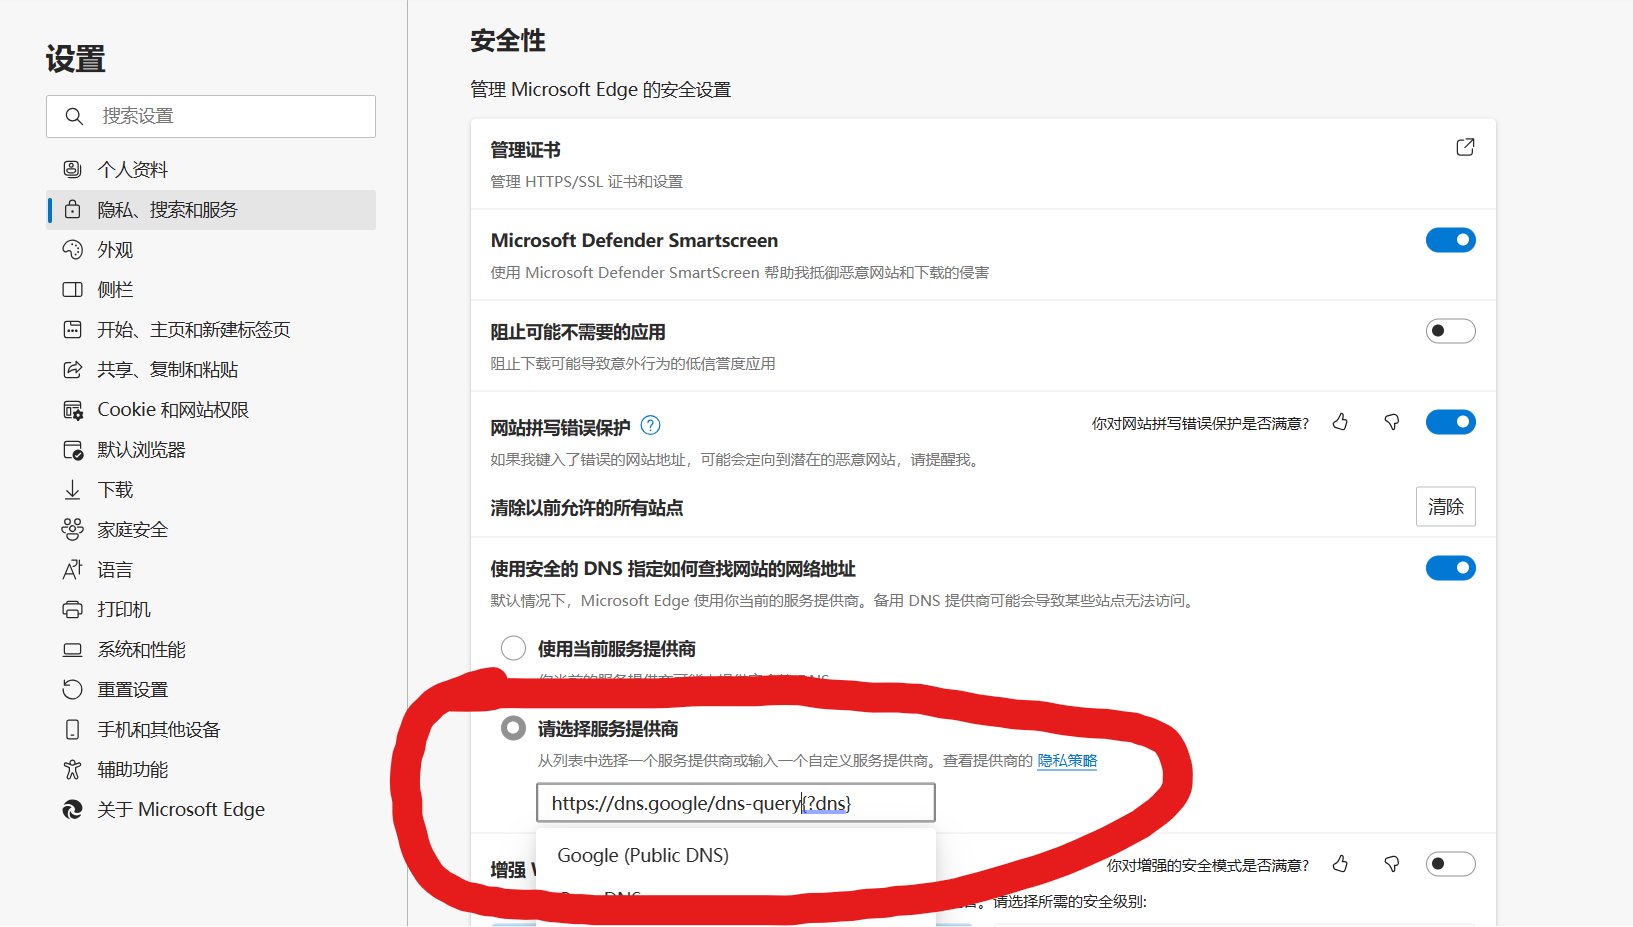
Task: Click the 开始、主页和新建标签页 icon
Action: click(x=72, y=329)
